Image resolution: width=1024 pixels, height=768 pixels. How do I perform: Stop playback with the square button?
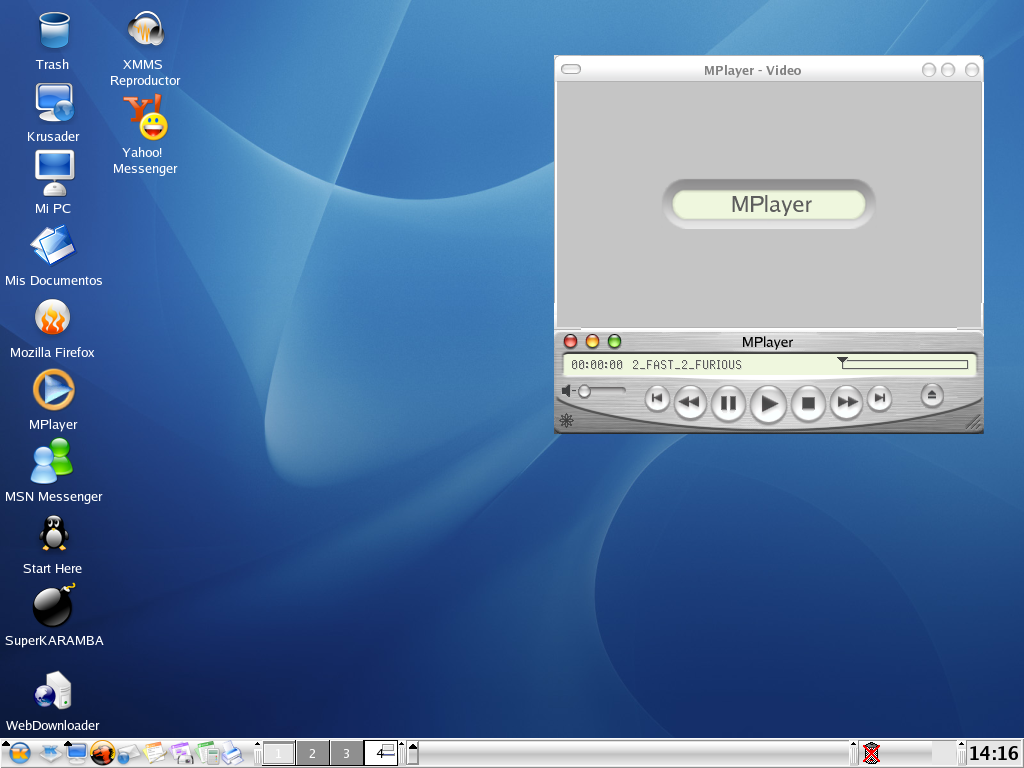[808, 404]
